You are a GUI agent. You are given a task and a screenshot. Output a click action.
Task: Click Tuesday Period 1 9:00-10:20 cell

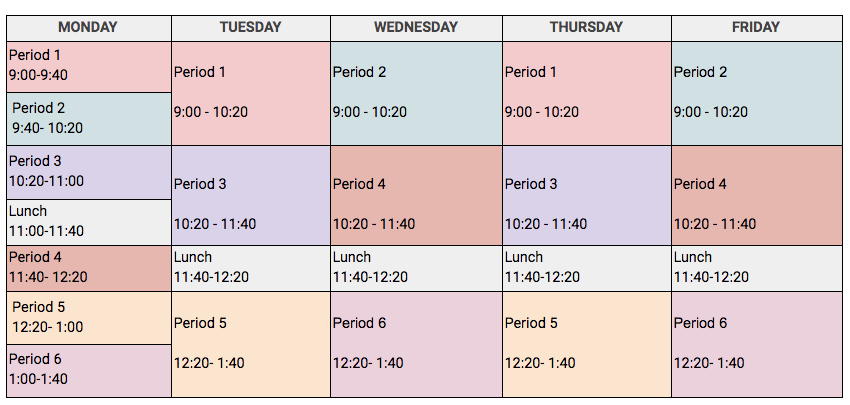click(x=250, y=92)
